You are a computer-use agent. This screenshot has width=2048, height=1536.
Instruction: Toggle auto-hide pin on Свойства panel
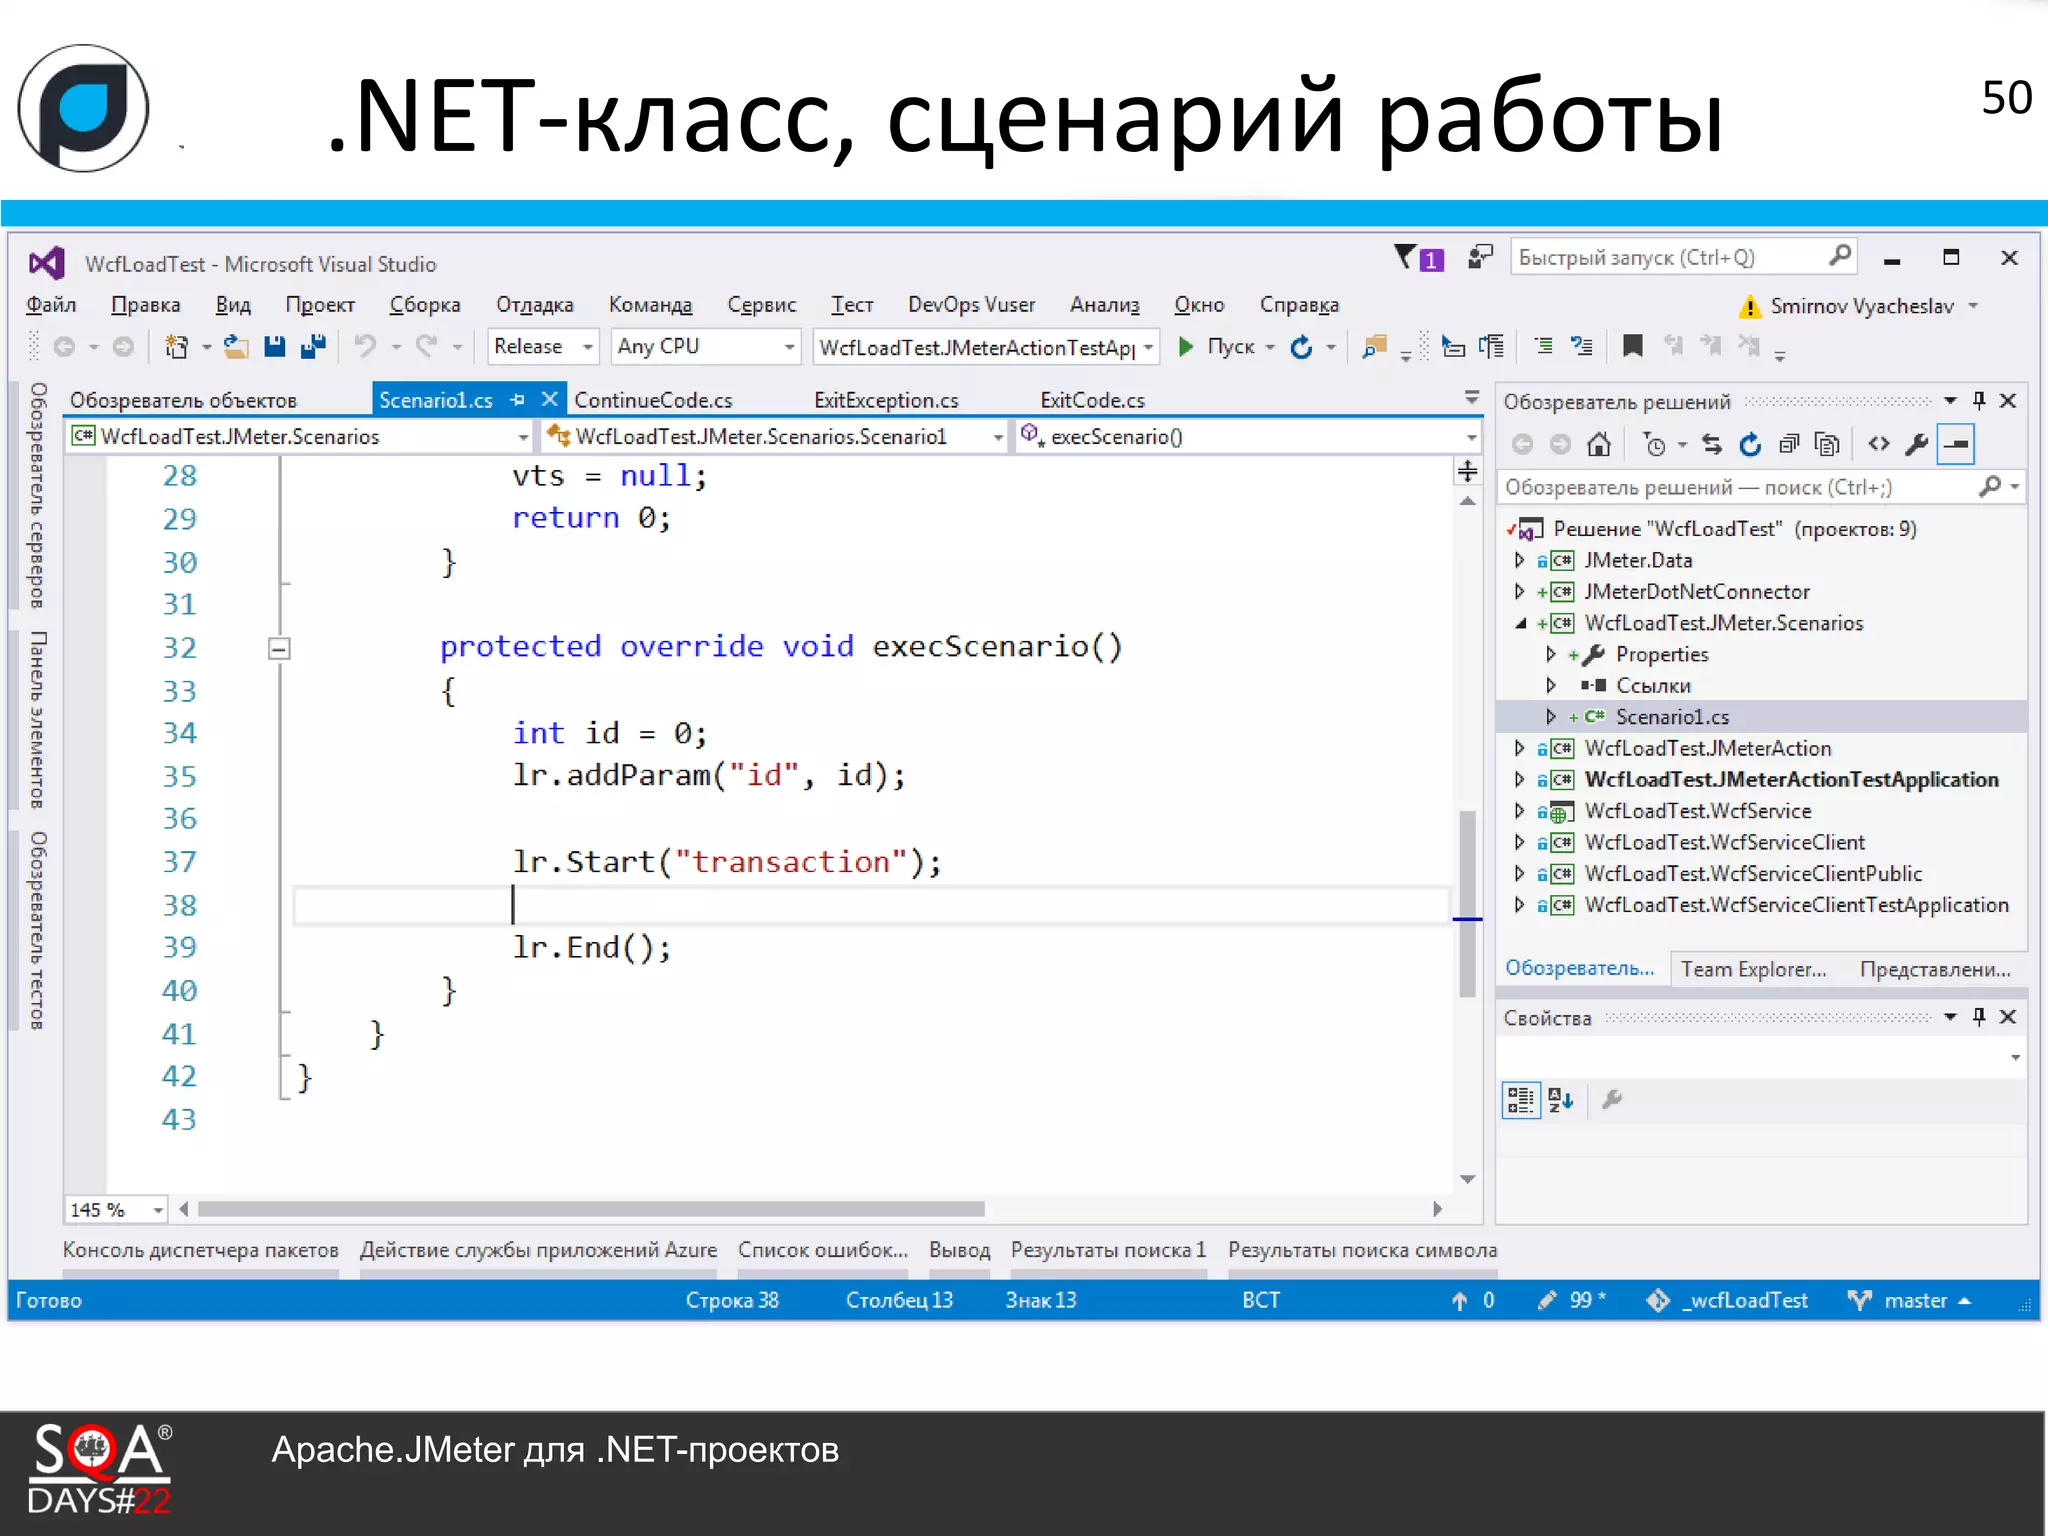point(1979,1017)
